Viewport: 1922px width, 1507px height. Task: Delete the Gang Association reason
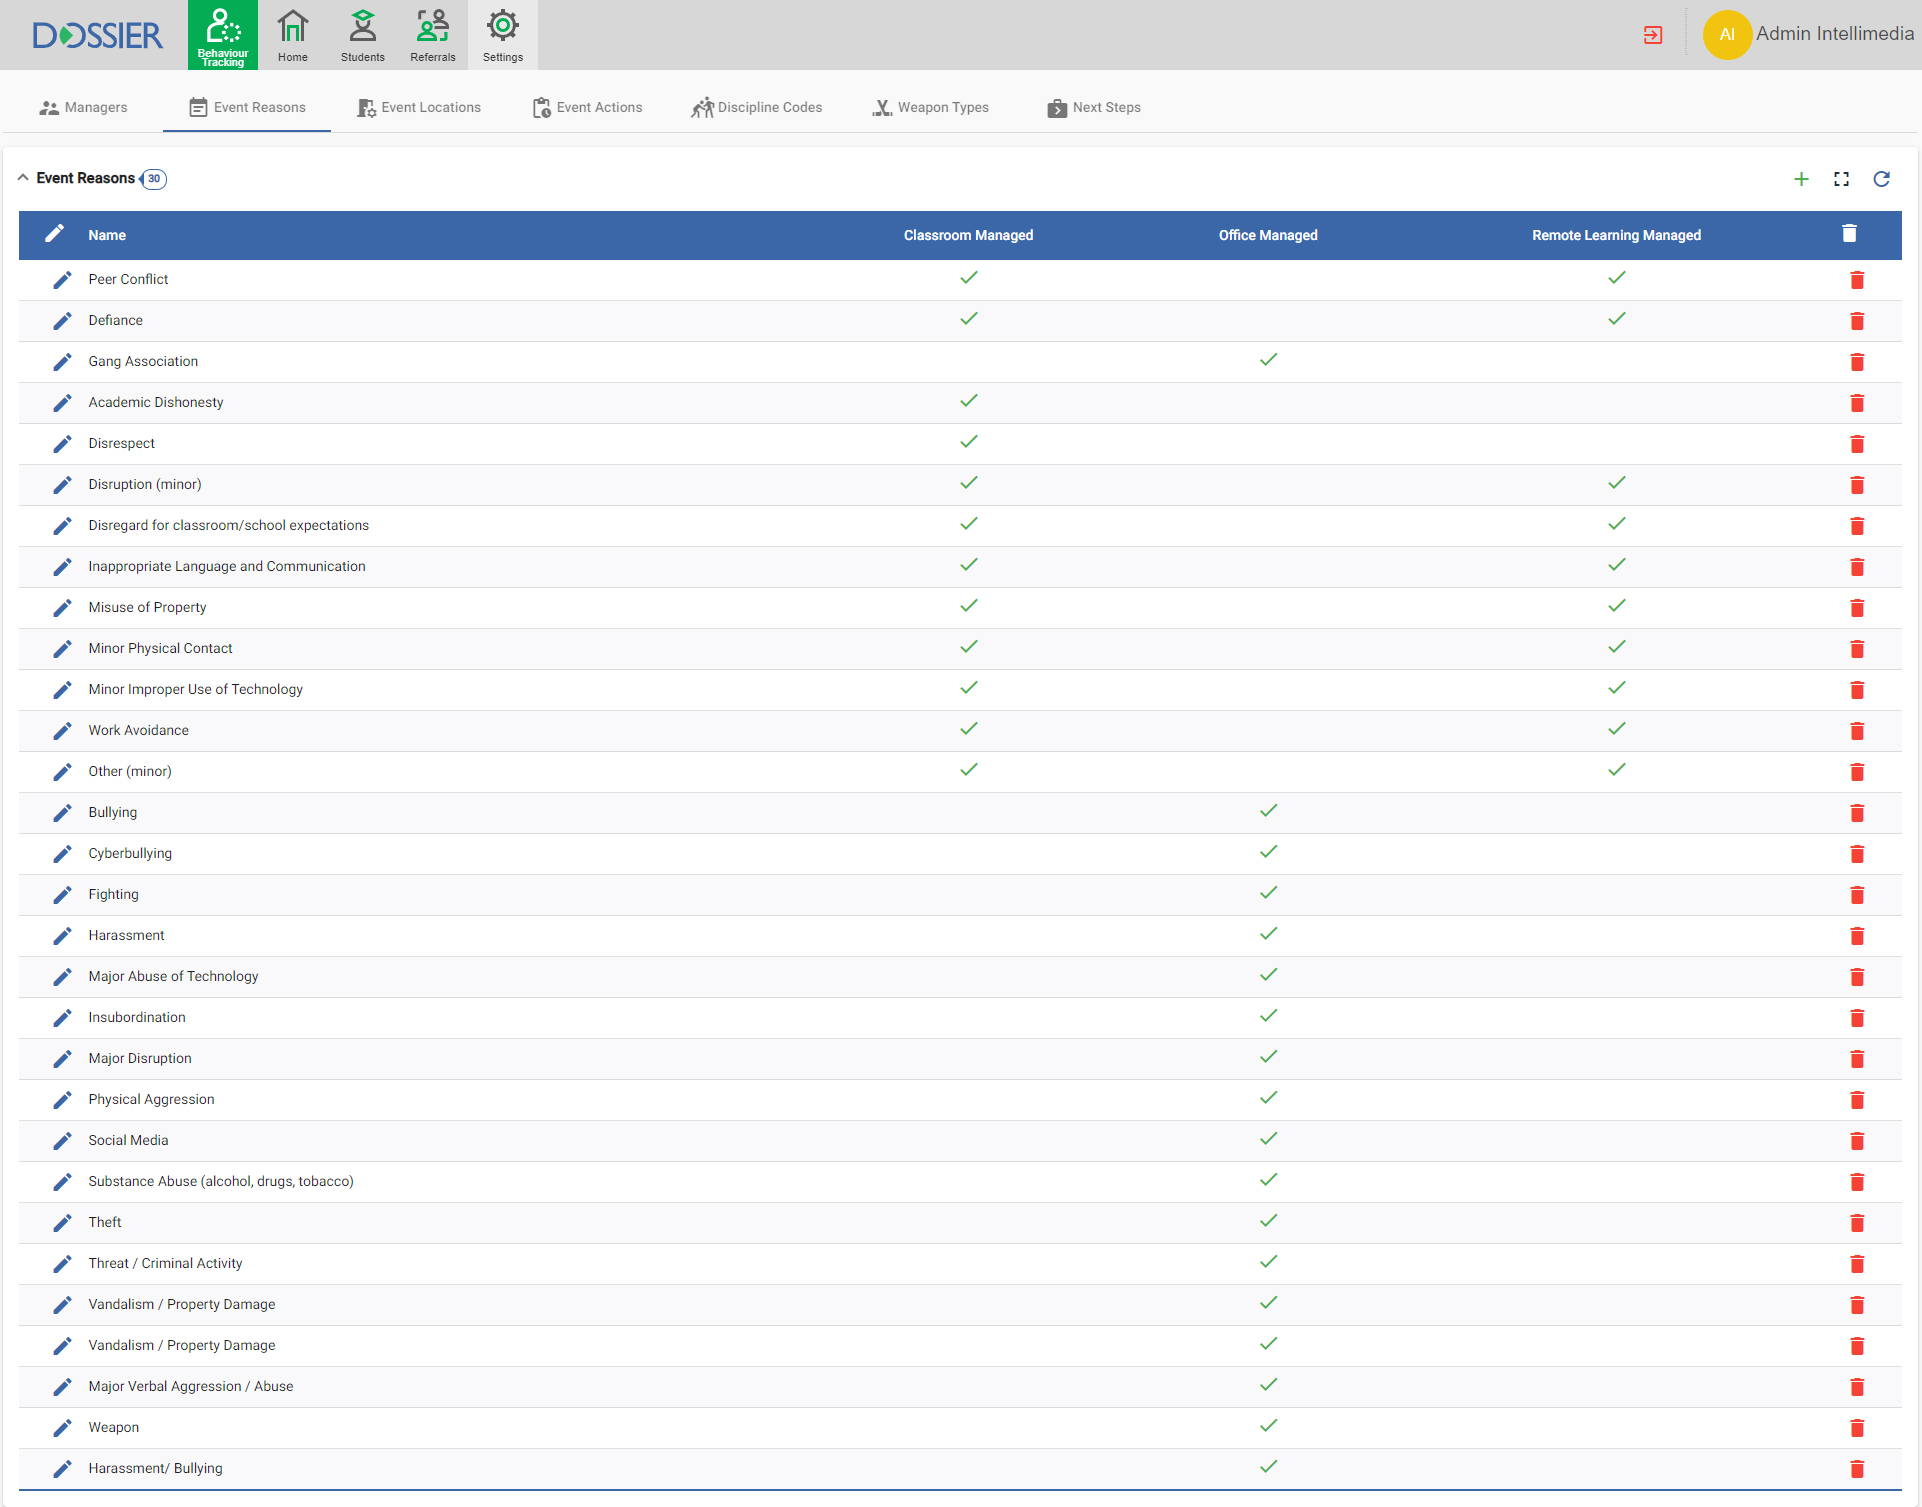1857,362
